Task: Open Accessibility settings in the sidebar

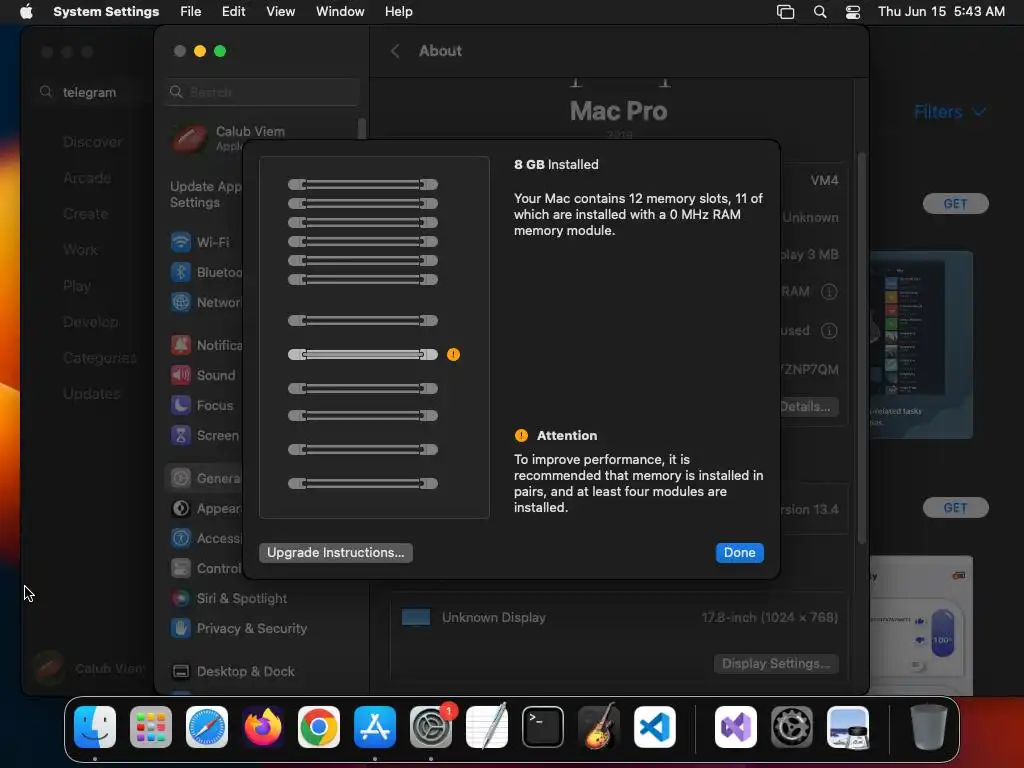Action: (206, 539)
